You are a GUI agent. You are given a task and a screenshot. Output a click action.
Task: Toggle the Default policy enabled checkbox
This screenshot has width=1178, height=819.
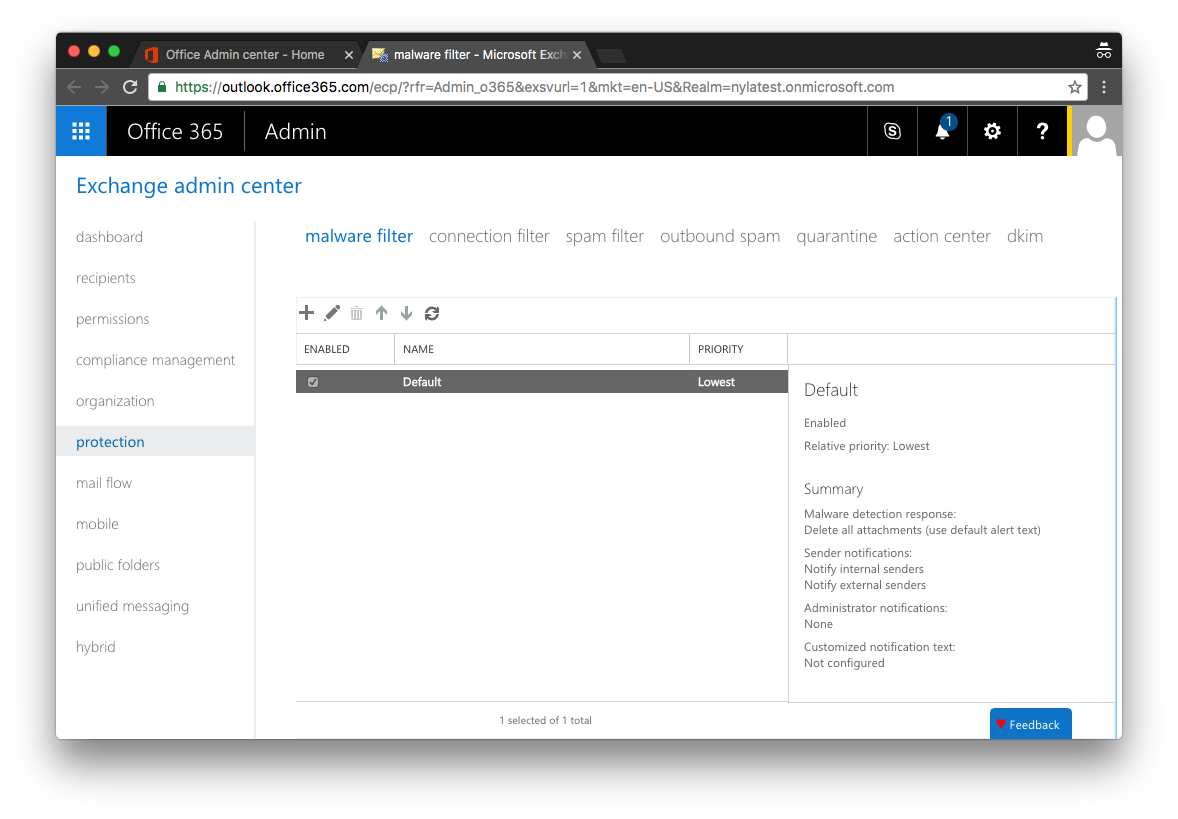[x=313, y=381]
